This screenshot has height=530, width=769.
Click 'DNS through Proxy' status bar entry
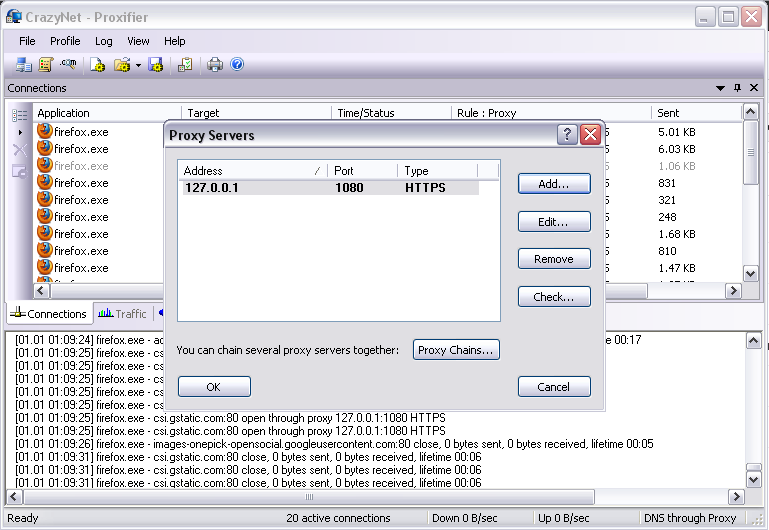click(690, 518)
